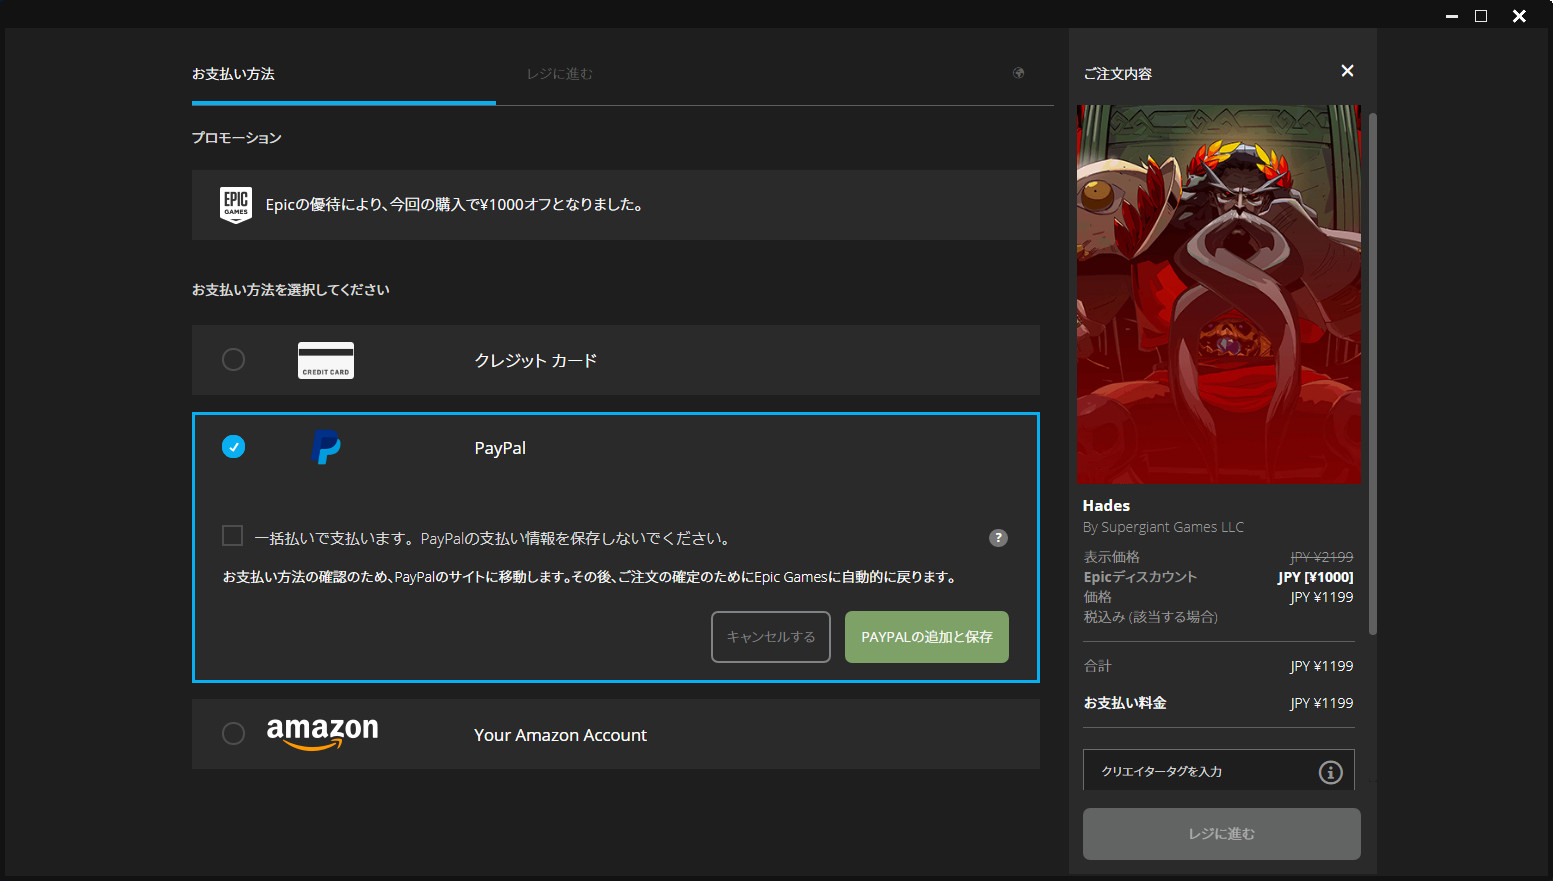Click the Amazon logo
Image resolution: width=1553 pixels, height=881 pixels.
tap(322, 733)
